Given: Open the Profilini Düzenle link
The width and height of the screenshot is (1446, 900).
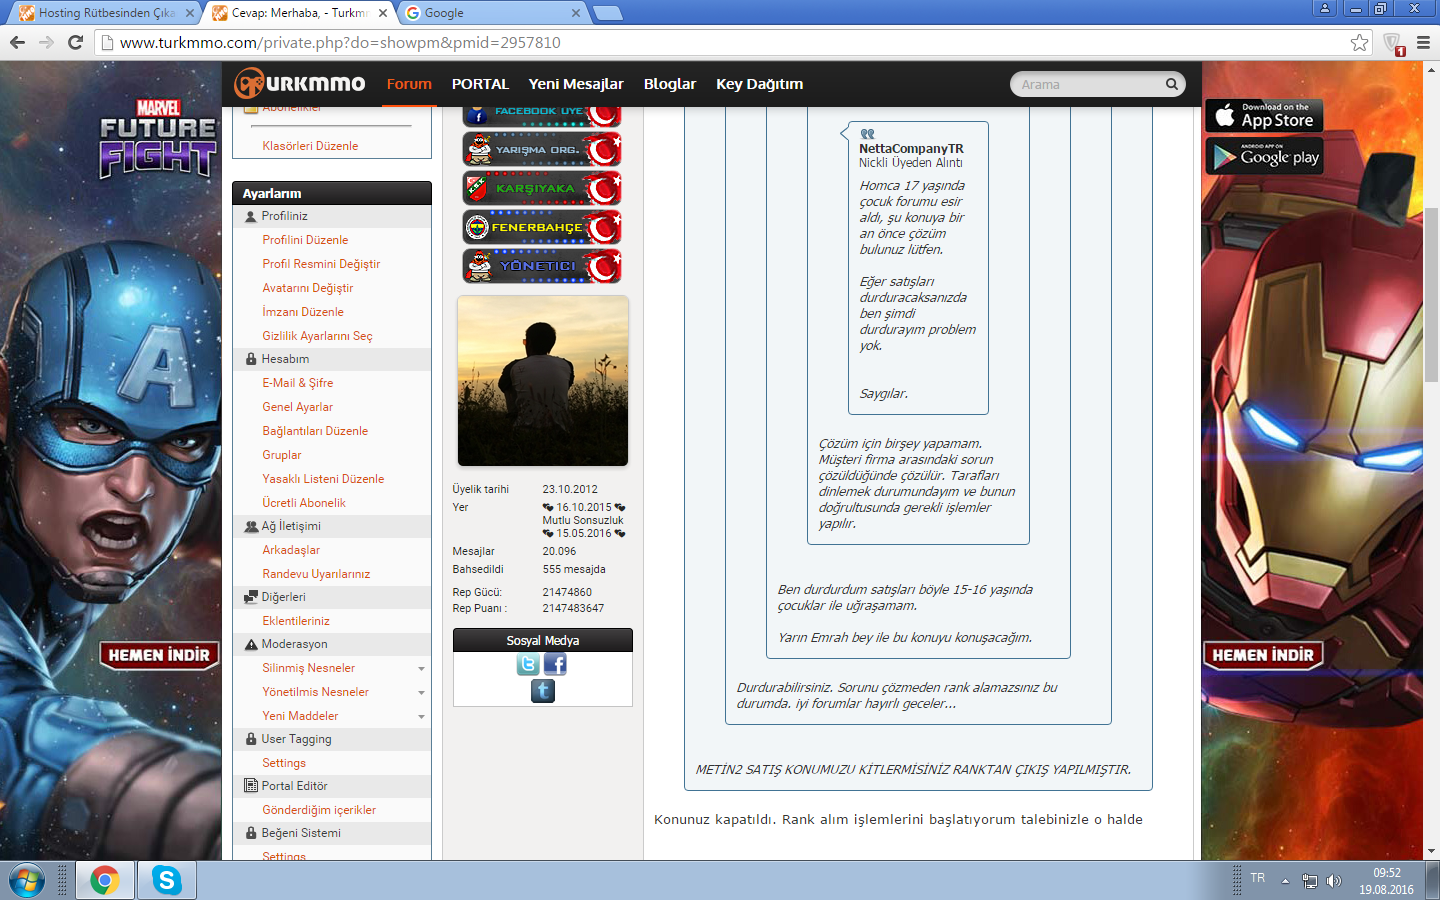Looking at the screenshot, I should (305, 240).
